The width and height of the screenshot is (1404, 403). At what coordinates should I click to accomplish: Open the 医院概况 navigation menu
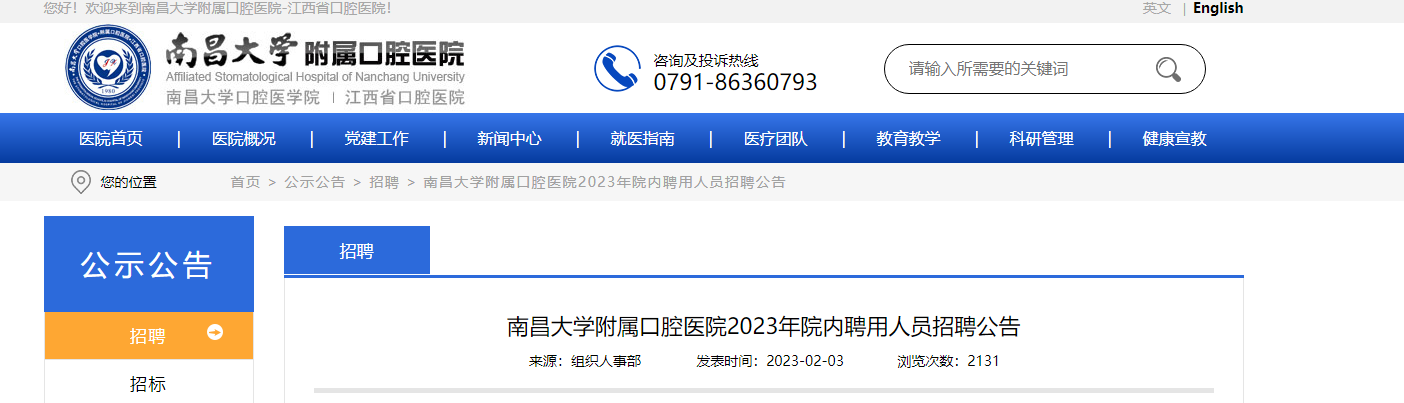[244, 139]
